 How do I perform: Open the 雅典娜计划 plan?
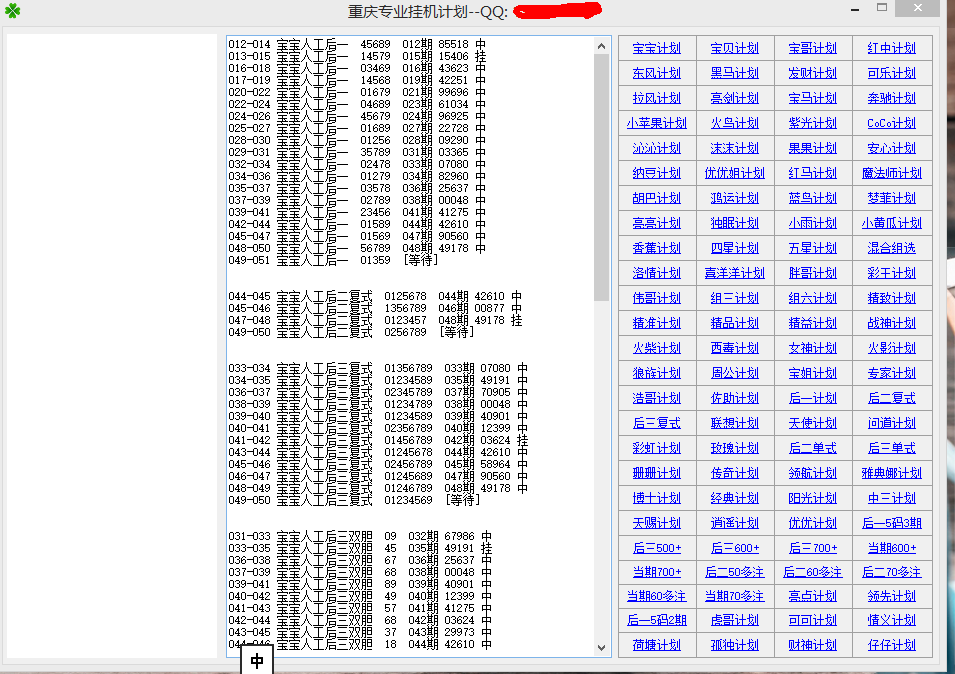(891, 472)
